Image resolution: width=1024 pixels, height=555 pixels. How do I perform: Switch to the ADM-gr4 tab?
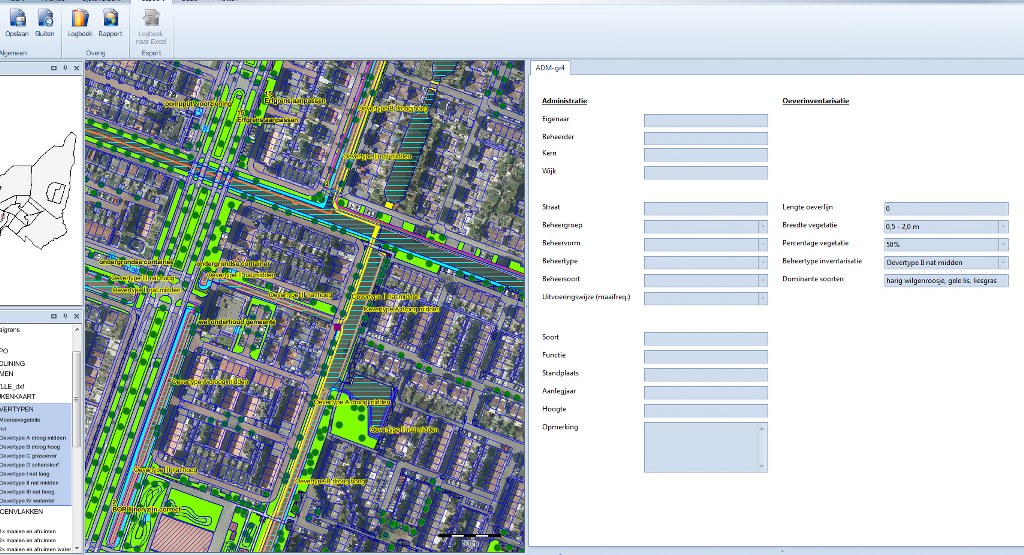coord(551,68)
